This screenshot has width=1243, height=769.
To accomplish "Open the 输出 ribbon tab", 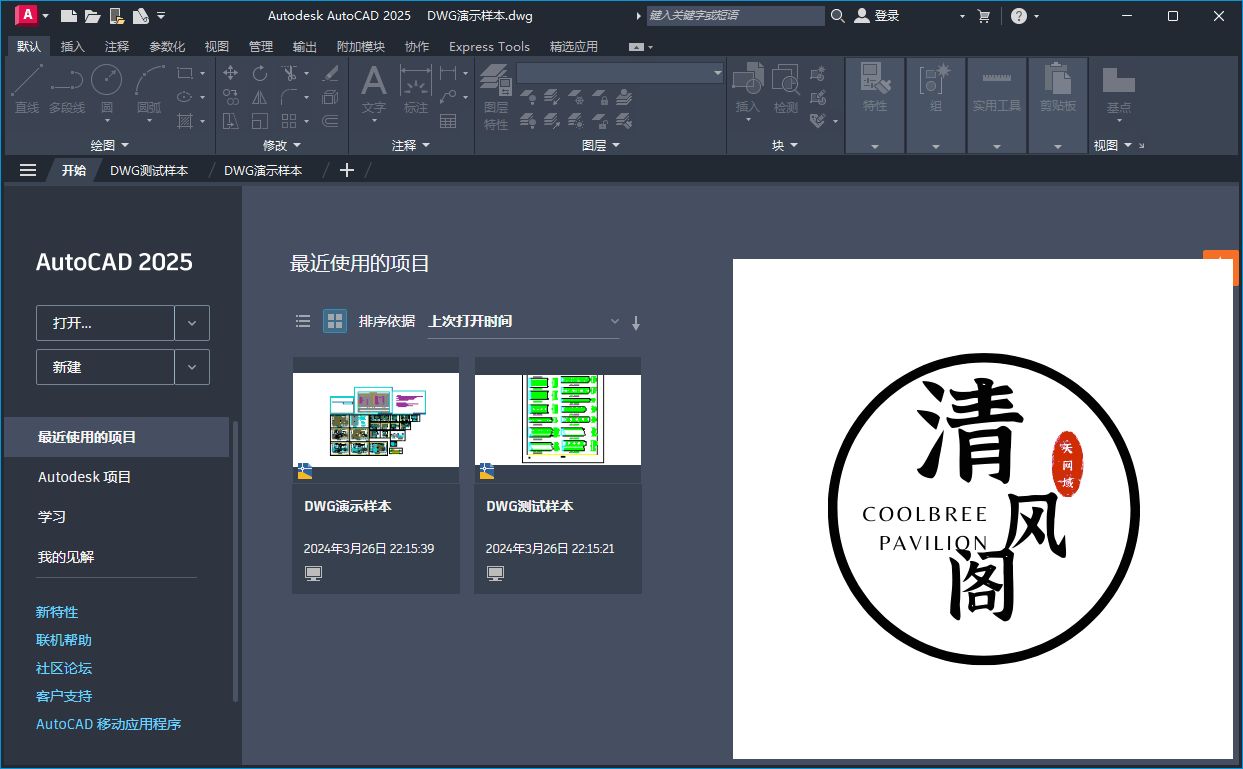I will point(305,46).
